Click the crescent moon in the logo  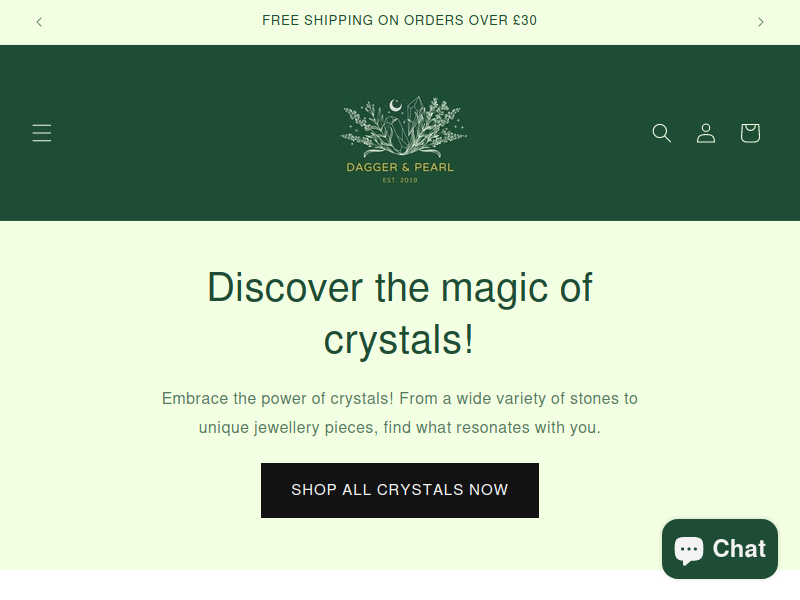tap(395, 106)
